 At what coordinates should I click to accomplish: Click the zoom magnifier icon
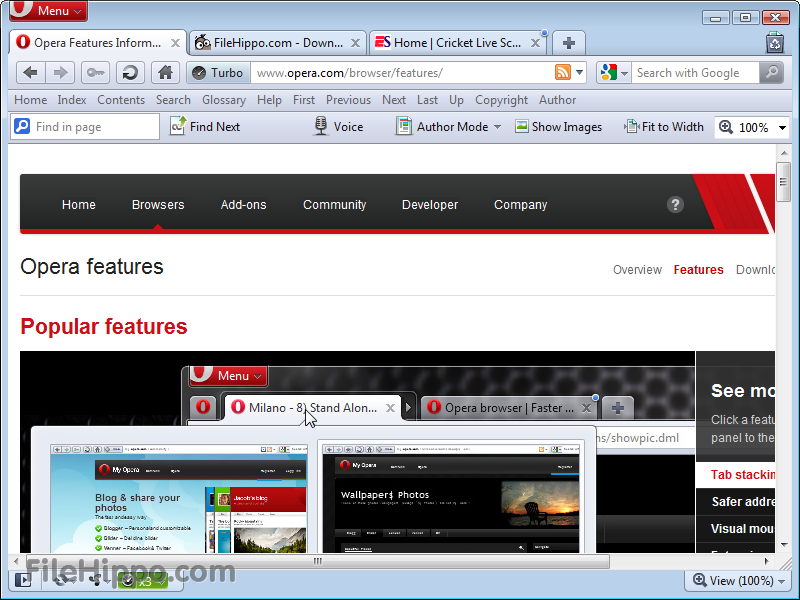pos(726,127)
